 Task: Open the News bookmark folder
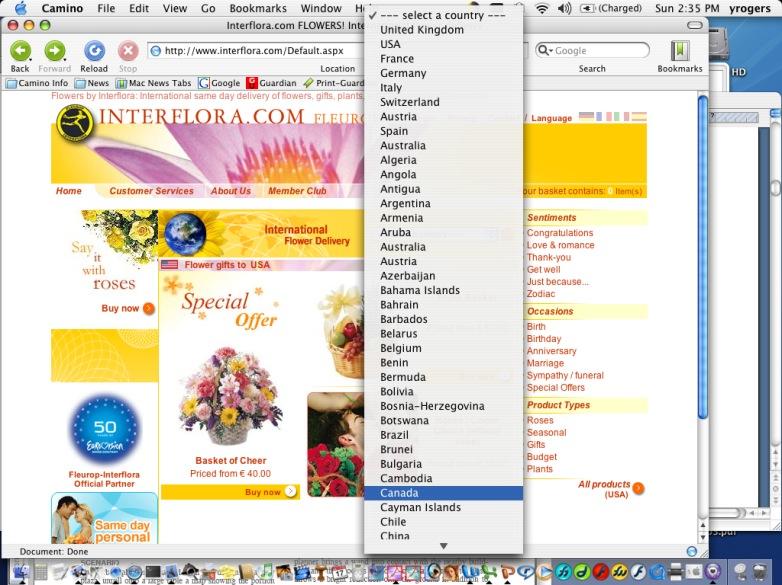[92, 83]
